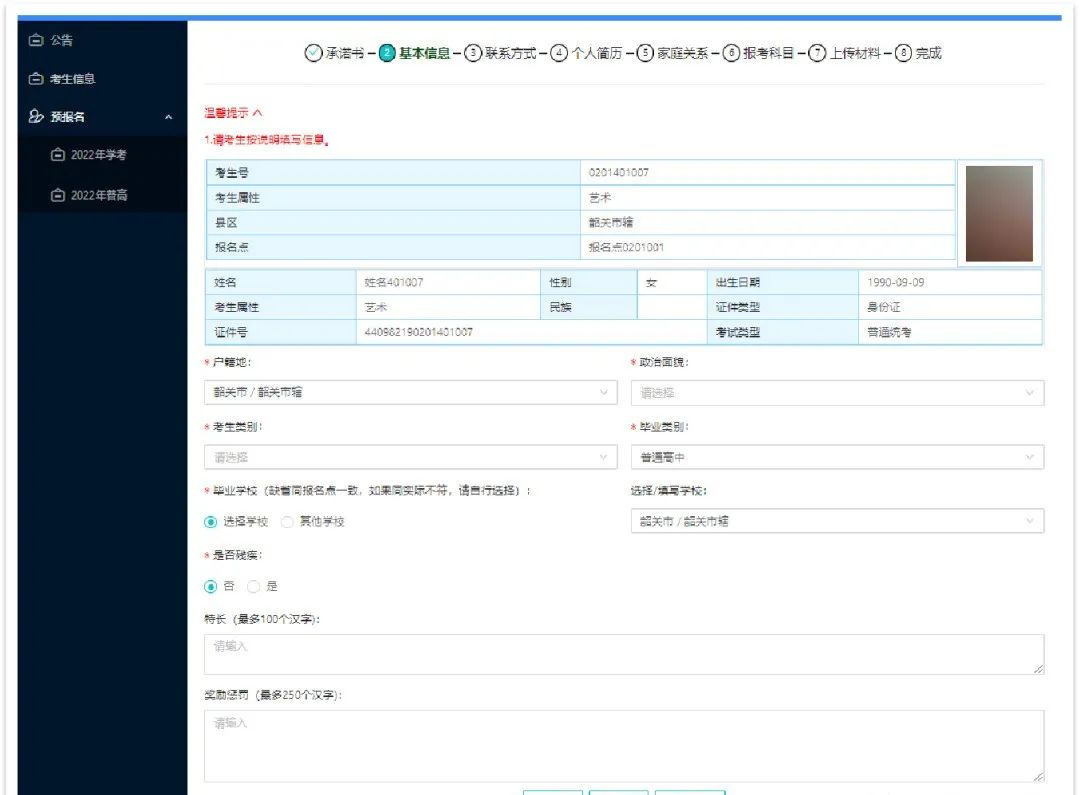1080x795 pixels.
Task: Select the 2022年学考 item icon
Action: (x=59, y=155)
